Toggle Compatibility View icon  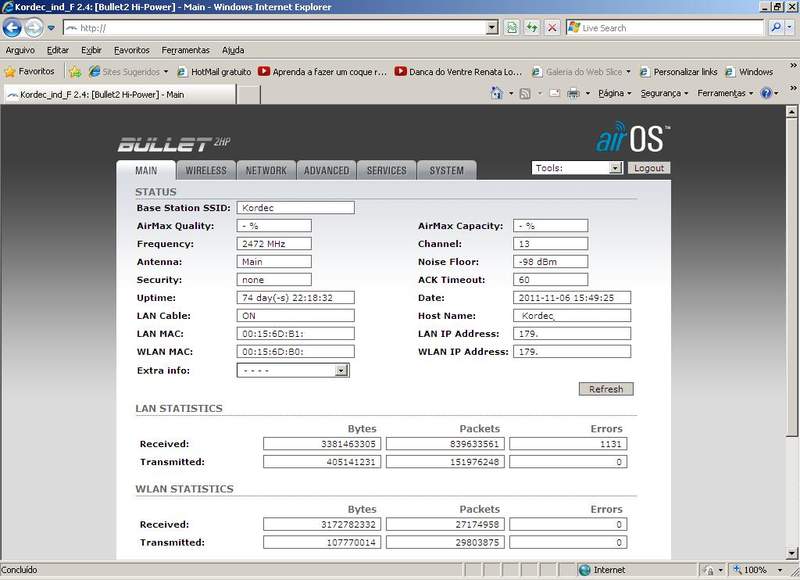pos(511,28)
